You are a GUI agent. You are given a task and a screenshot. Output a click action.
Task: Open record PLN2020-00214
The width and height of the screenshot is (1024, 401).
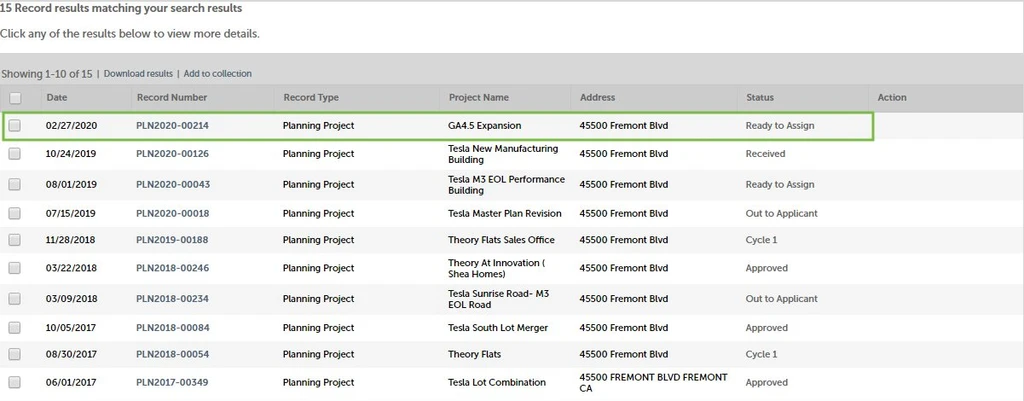click(x=172, y=125)
